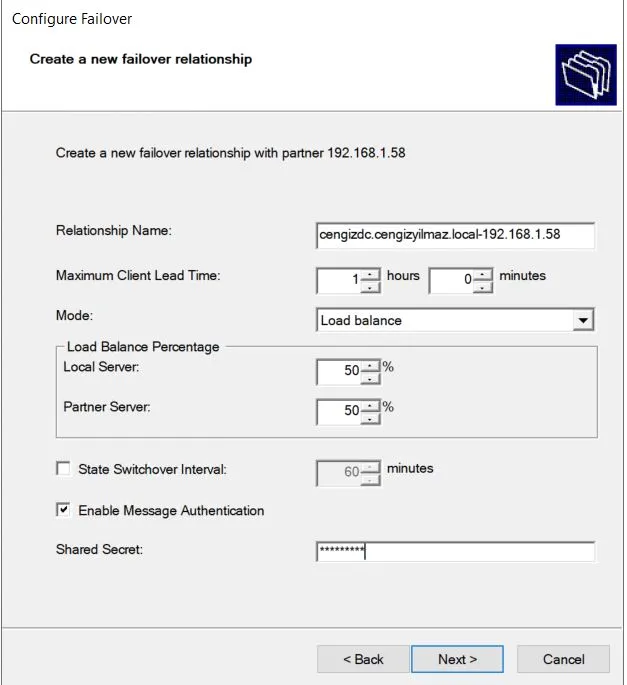Click the Maximum Client Lead Time label
The height and width of the screenshot is (685, 627).
[138, 275]
